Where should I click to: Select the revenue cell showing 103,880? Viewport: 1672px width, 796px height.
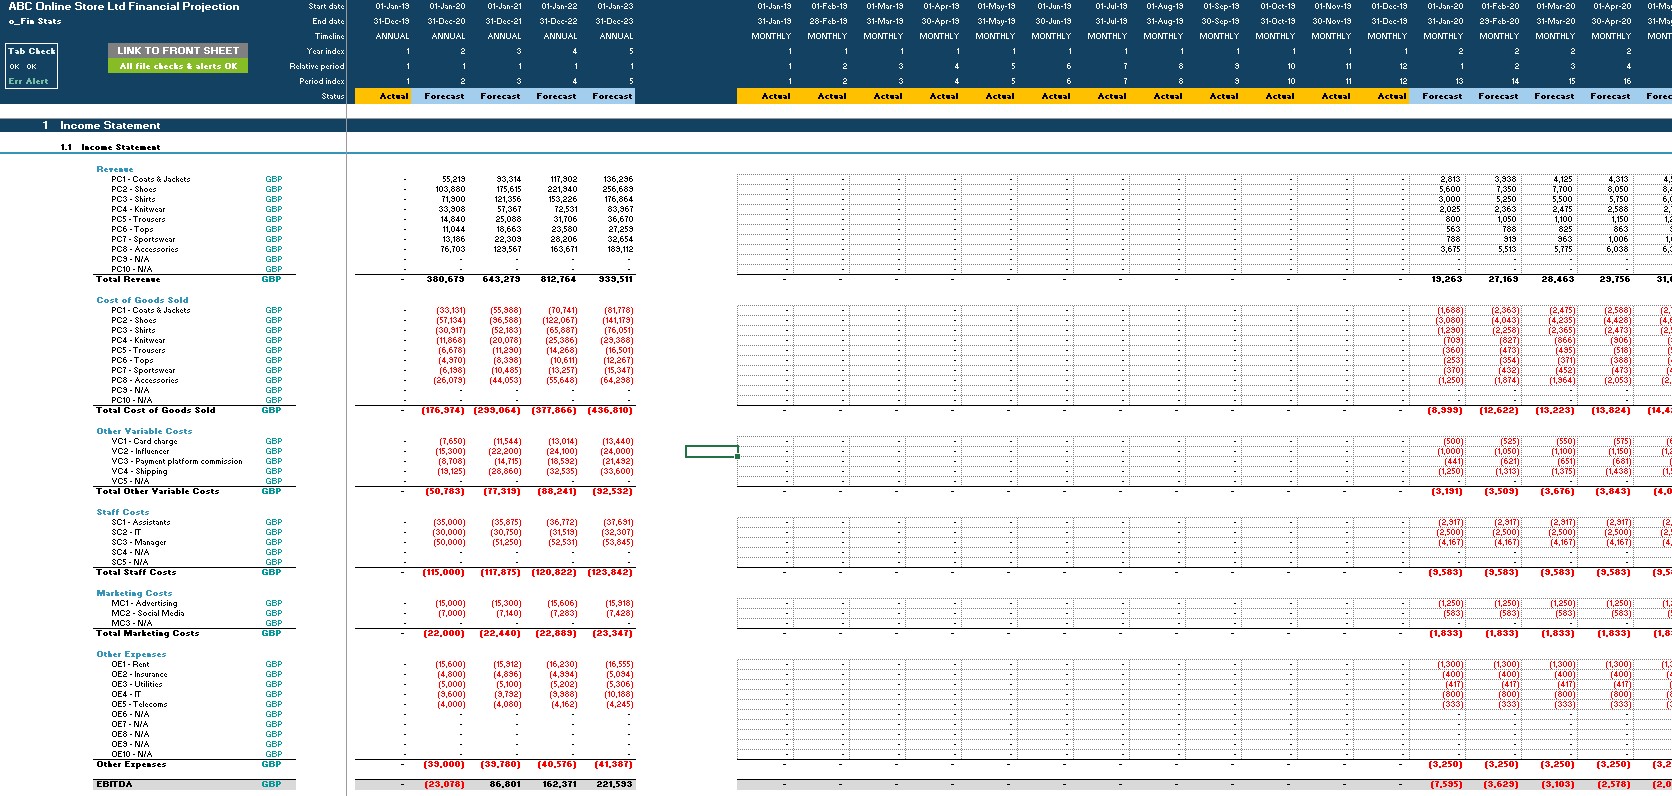coord(450,189)
